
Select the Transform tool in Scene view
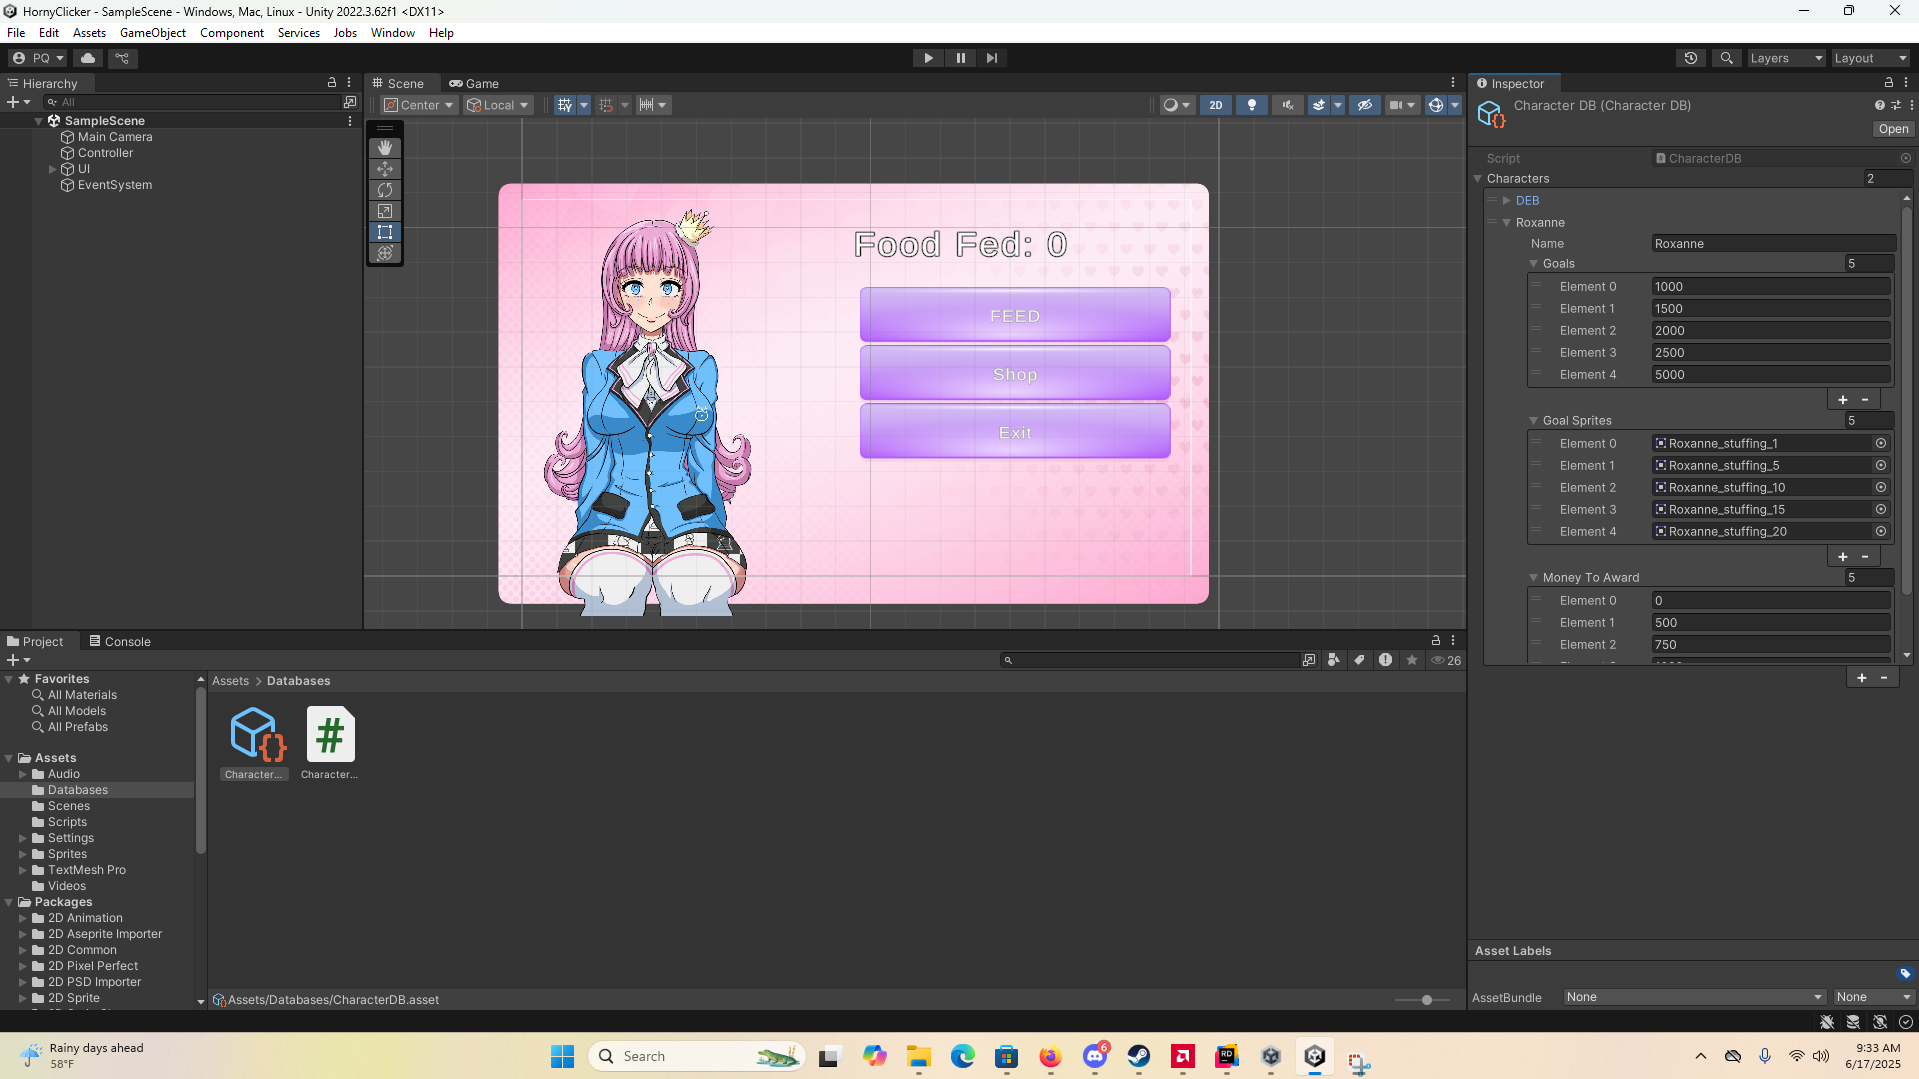(385, 253)
